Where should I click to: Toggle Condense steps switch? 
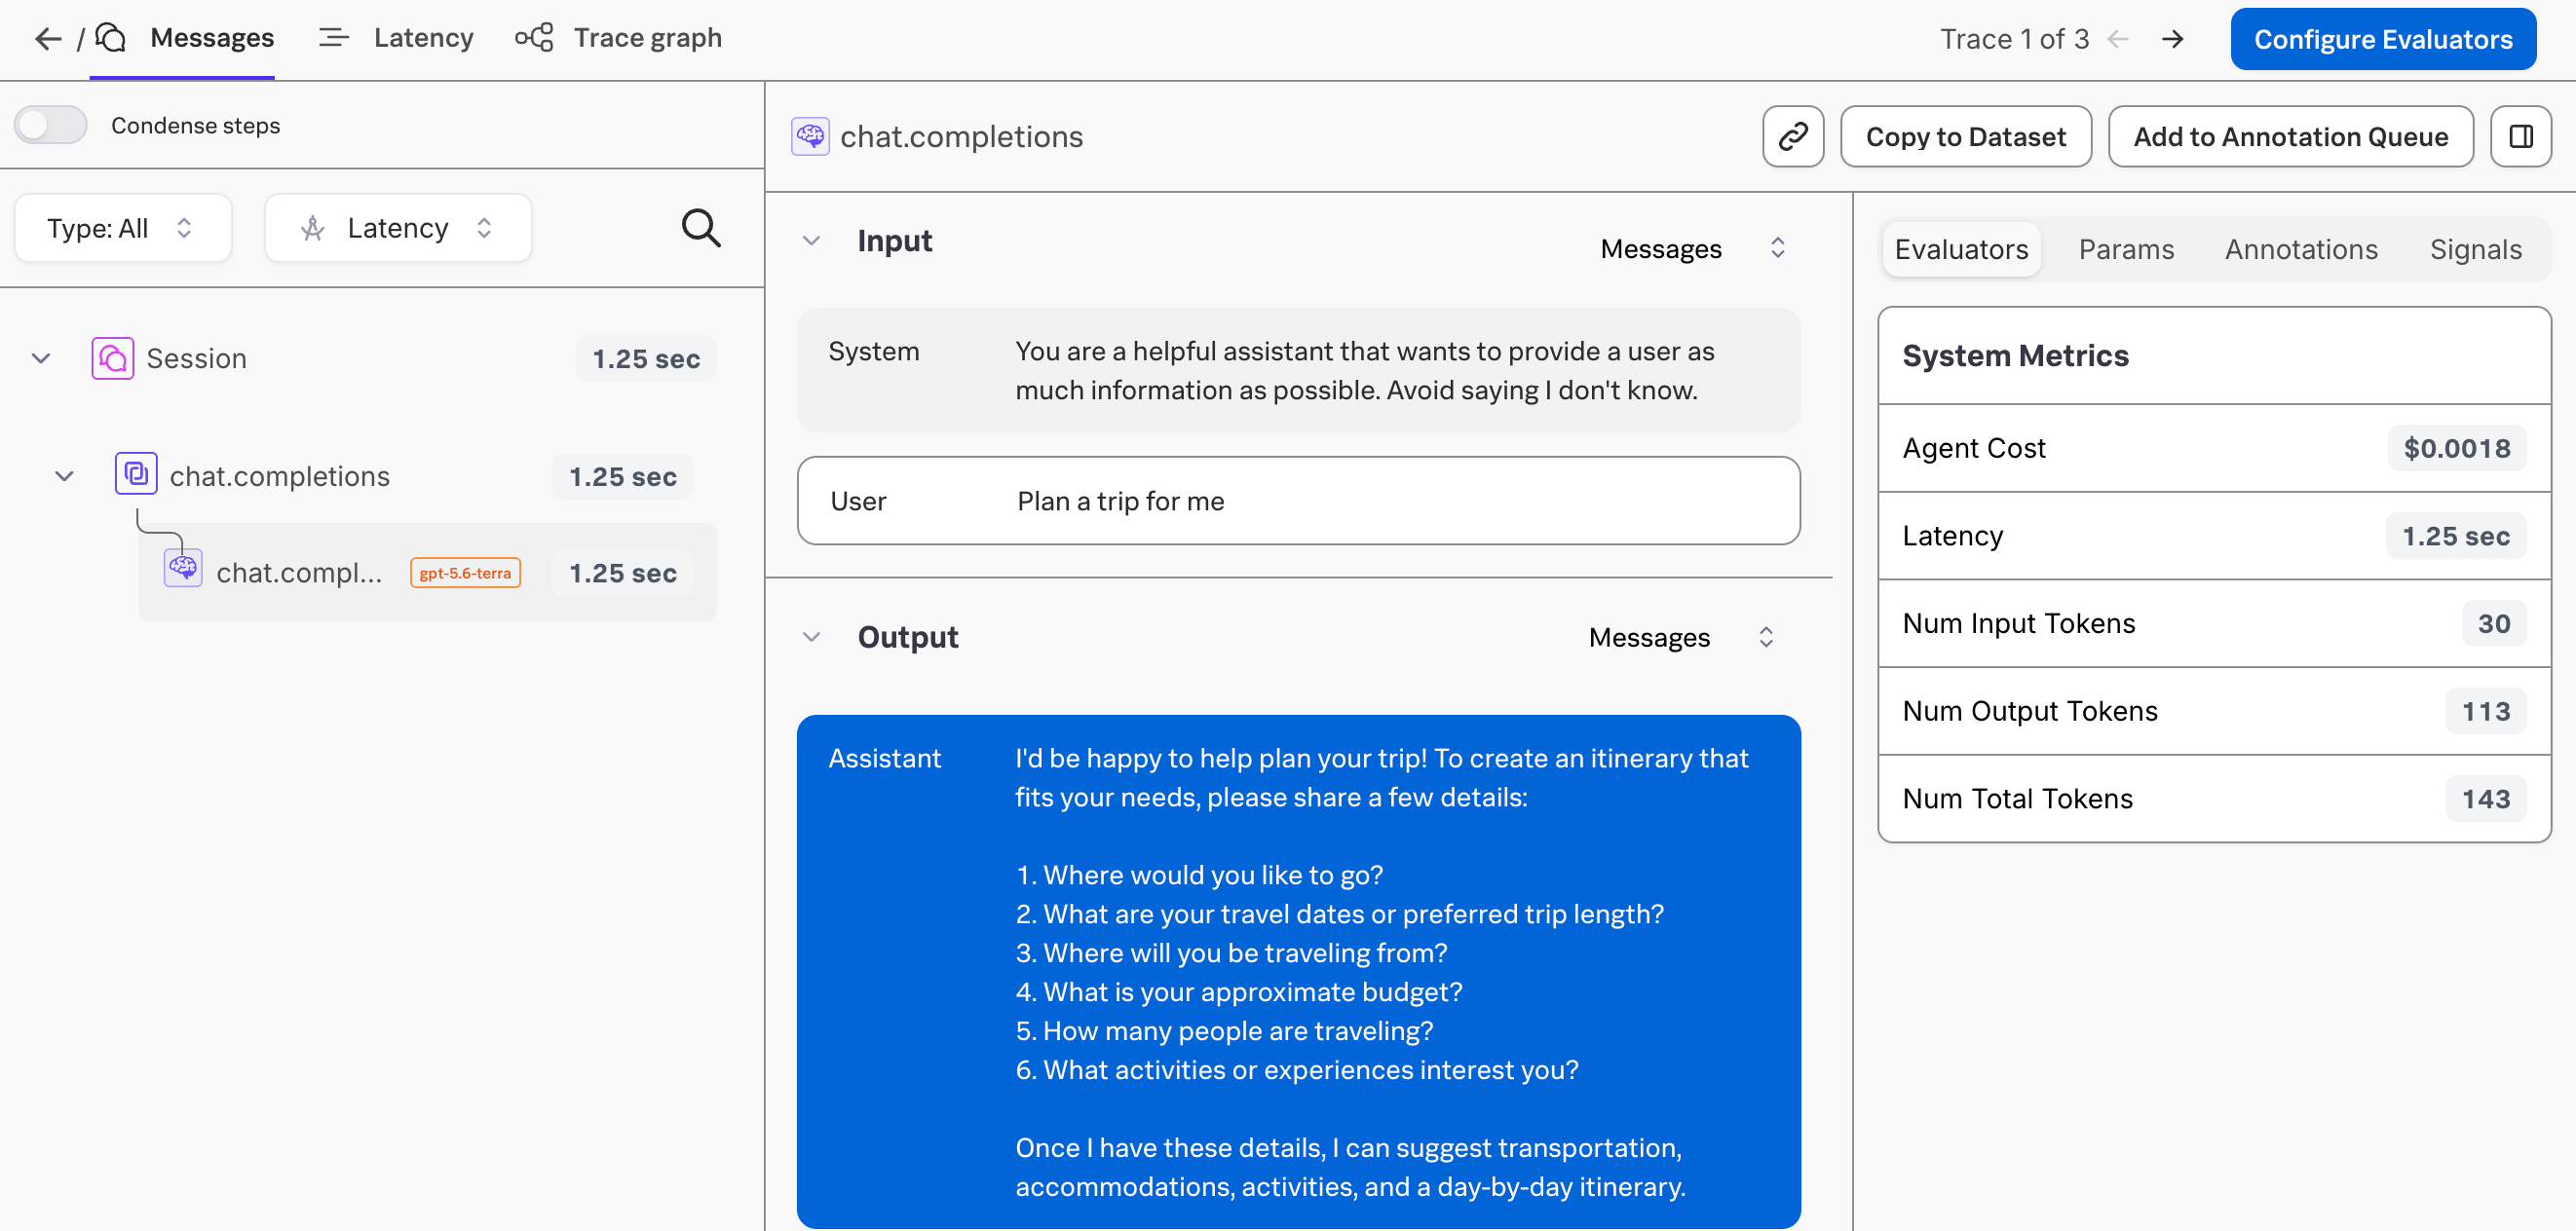coord(51,125)
